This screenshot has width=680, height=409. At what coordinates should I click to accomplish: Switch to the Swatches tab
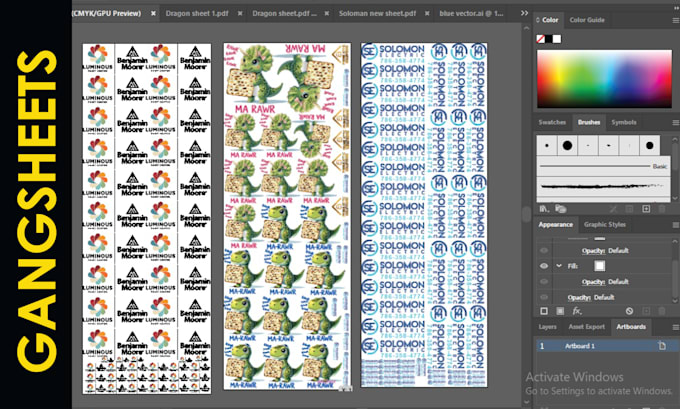tap(552, 122)
